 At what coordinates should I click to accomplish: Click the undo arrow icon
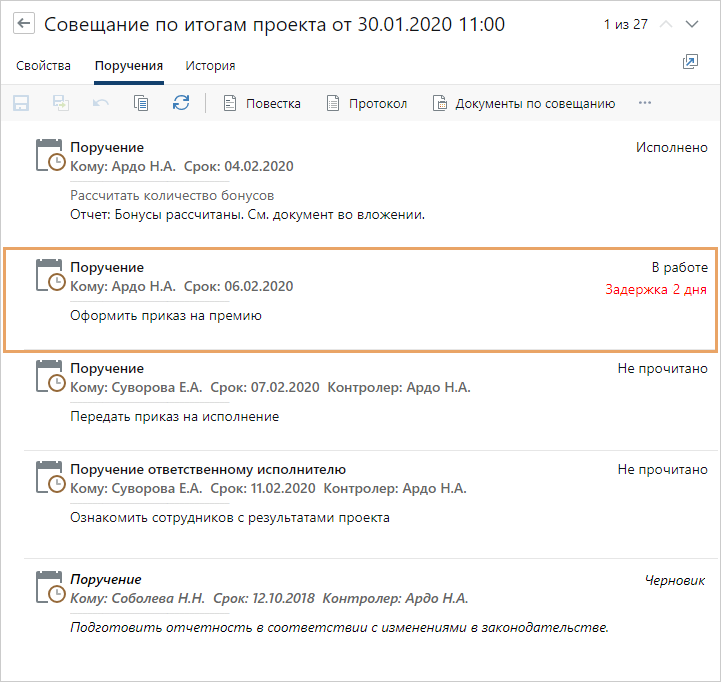click(x=101, y=103)
